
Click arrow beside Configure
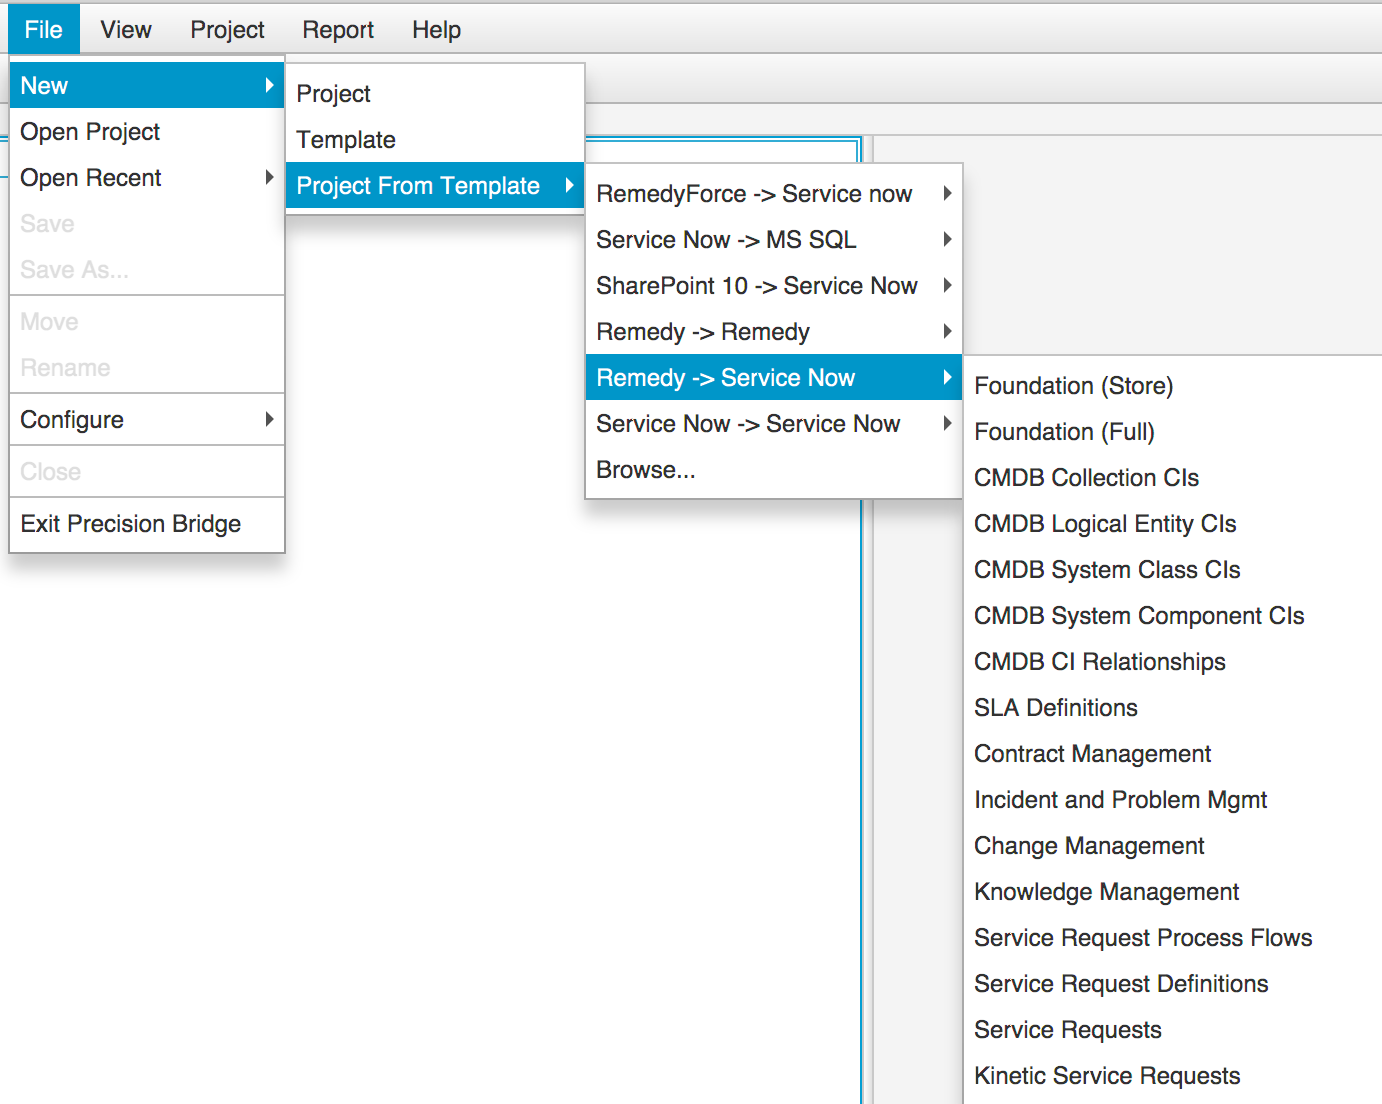click(269, 419)
